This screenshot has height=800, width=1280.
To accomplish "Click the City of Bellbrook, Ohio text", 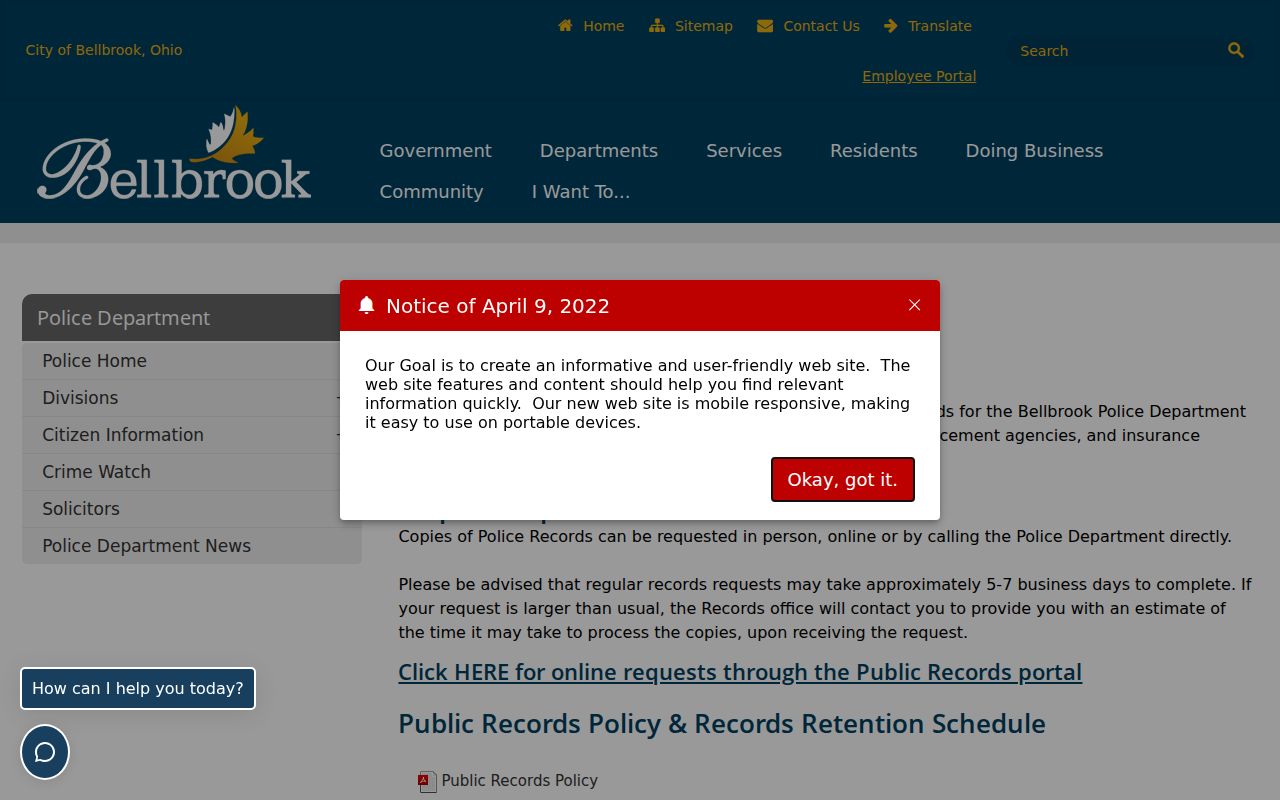I will pyautogui.click(x=104, y=50).
